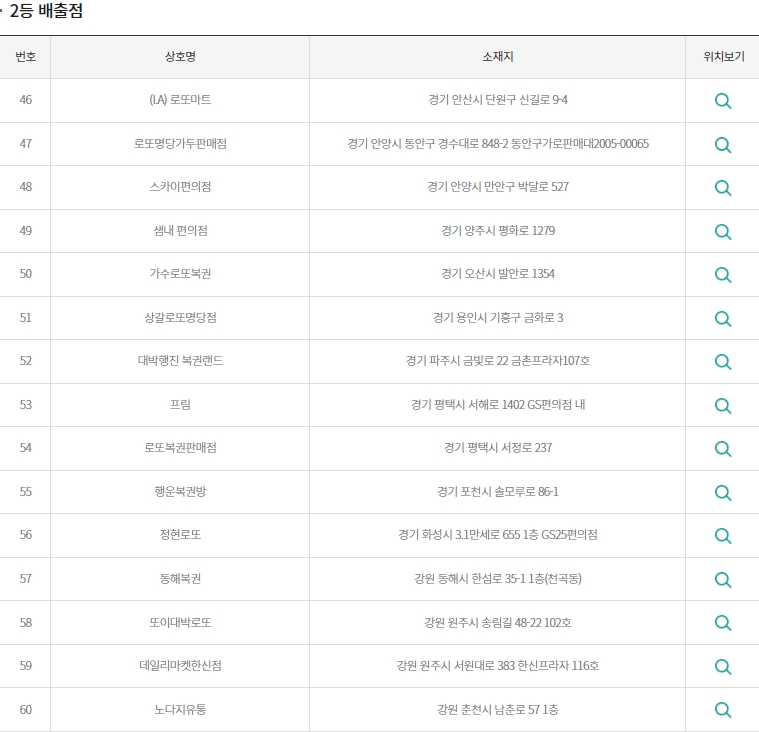Select store name 대박행진 복권랜드

pos(180,361)
